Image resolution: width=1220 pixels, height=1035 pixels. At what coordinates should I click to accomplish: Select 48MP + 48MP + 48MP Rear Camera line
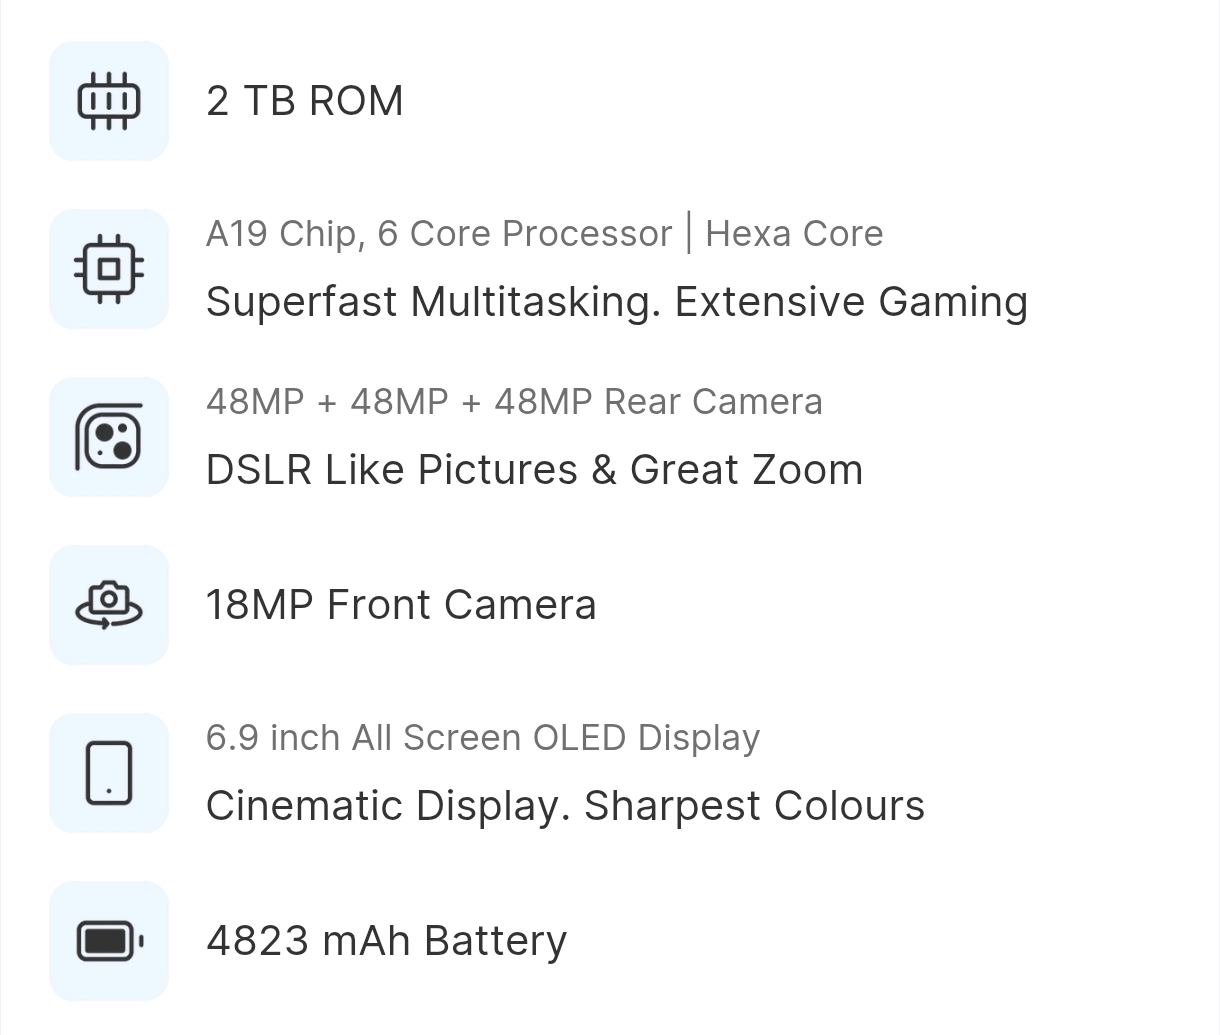(514, 402)
